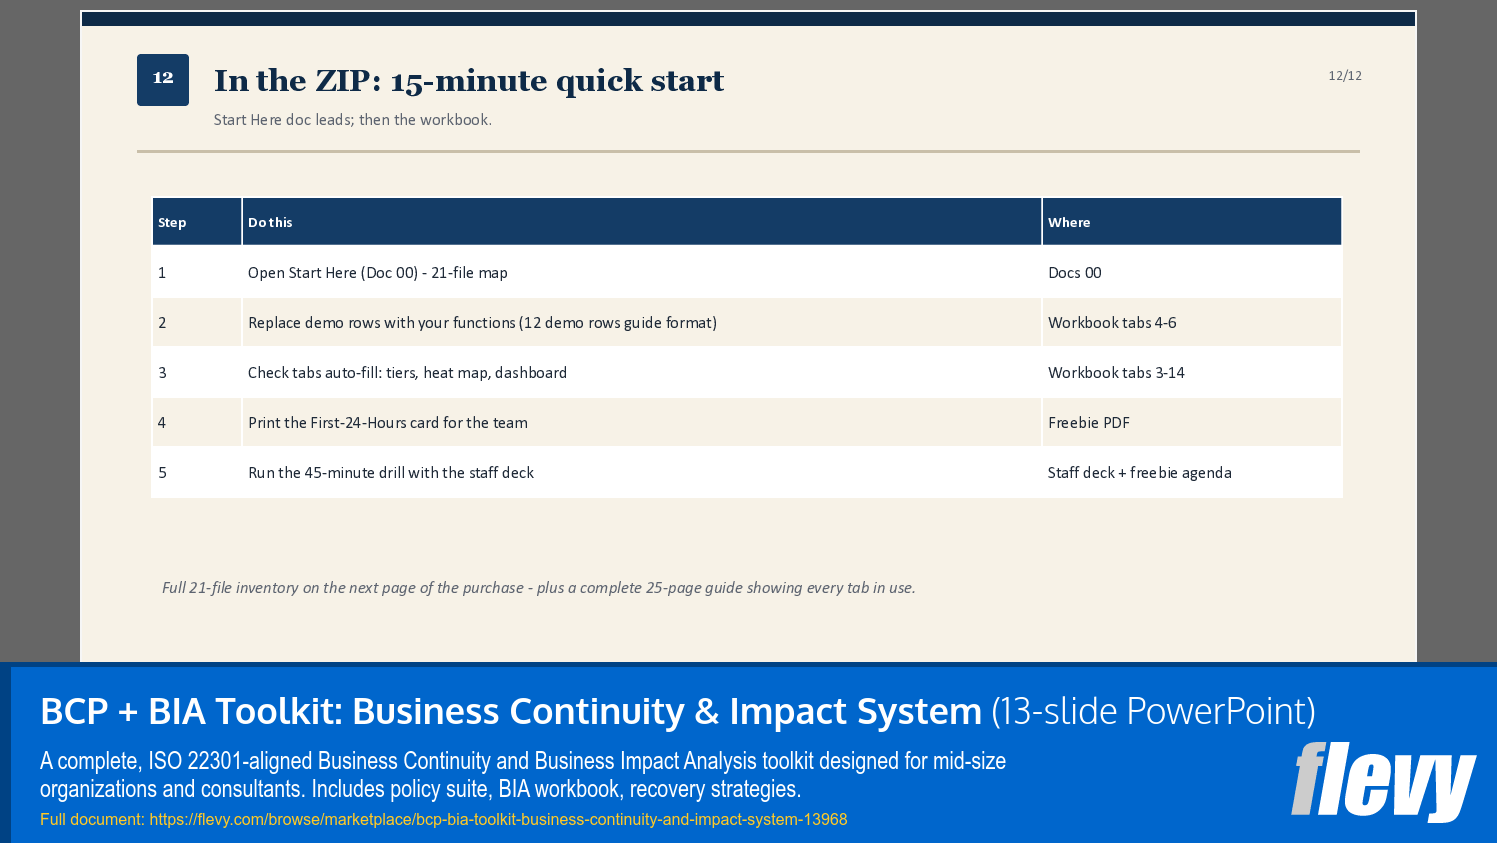Click the 'Freebie PDF' cell

(1192, 422)
